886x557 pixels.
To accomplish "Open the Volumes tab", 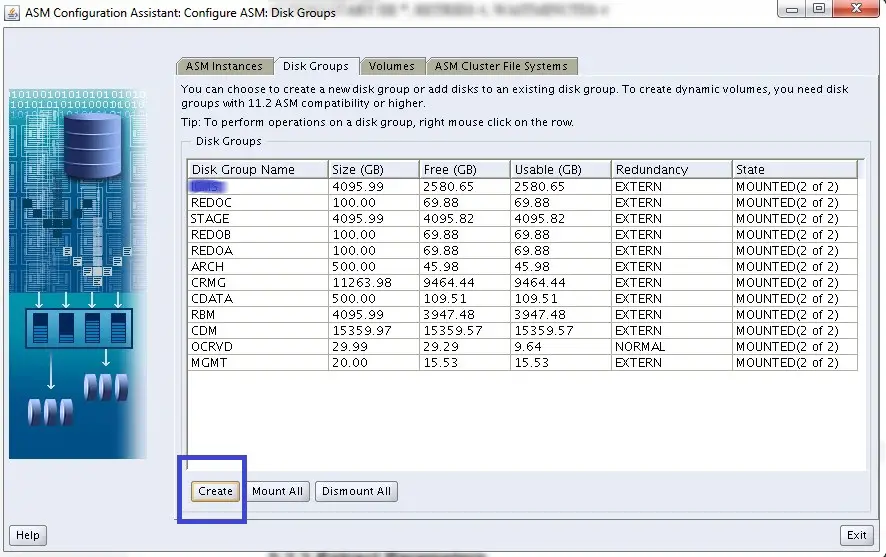I will [392, 66].
